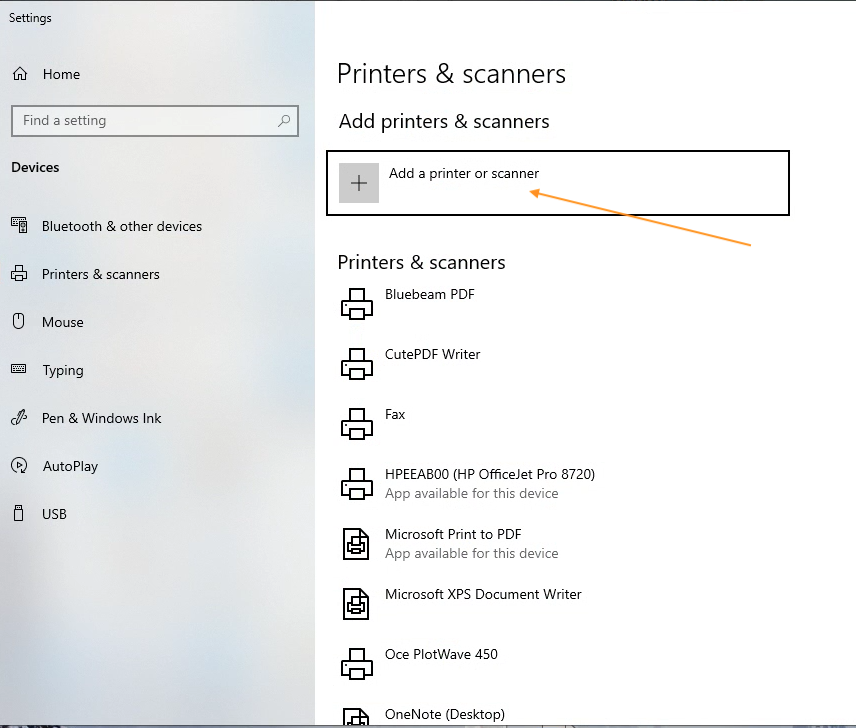
Task: Click the Mouse icon in the sidebar
Action: coord(19,321)
